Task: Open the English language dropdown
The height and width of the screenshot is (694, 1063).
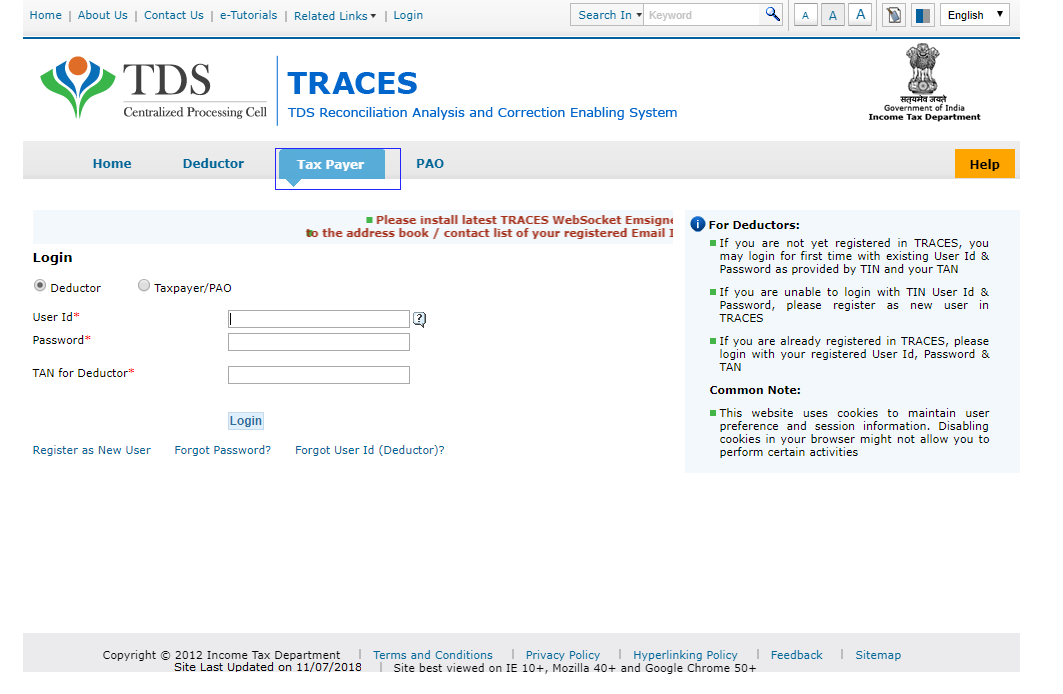Action: (973, 14)
